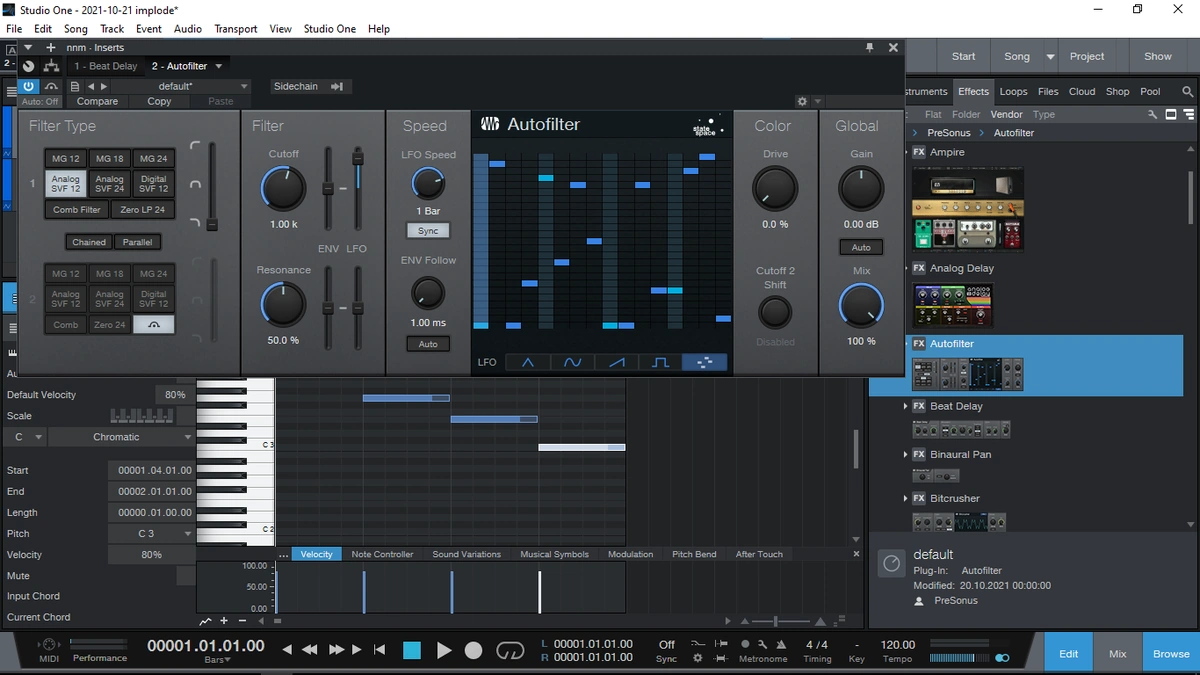Switch to 1 - Beat Delay insert tab
1200x675 pixels.
[105, 66]
